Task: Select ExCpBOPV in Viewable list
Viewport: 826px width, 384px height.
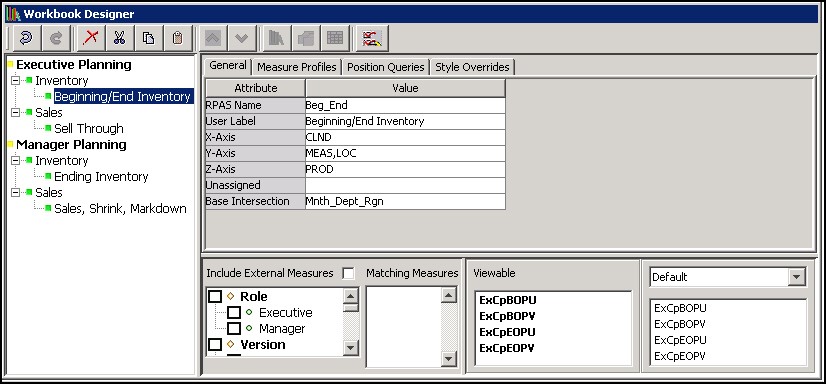Action: coord(507,317)
